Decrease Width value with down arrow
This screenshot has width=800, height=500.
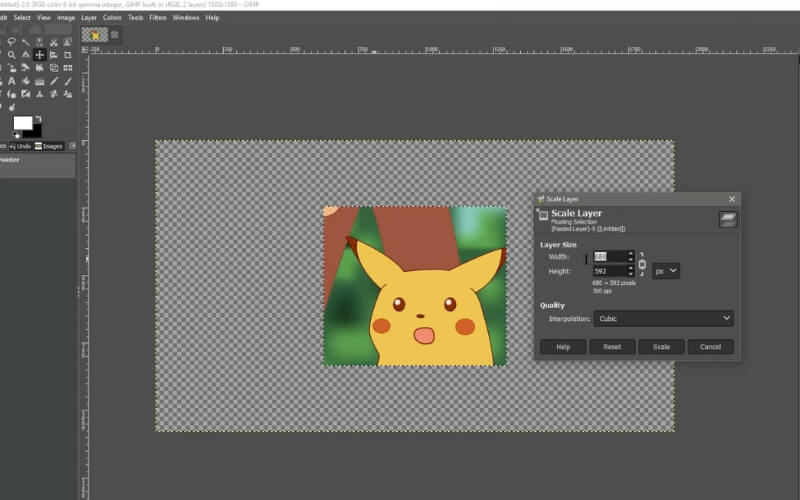click(631, 259)
